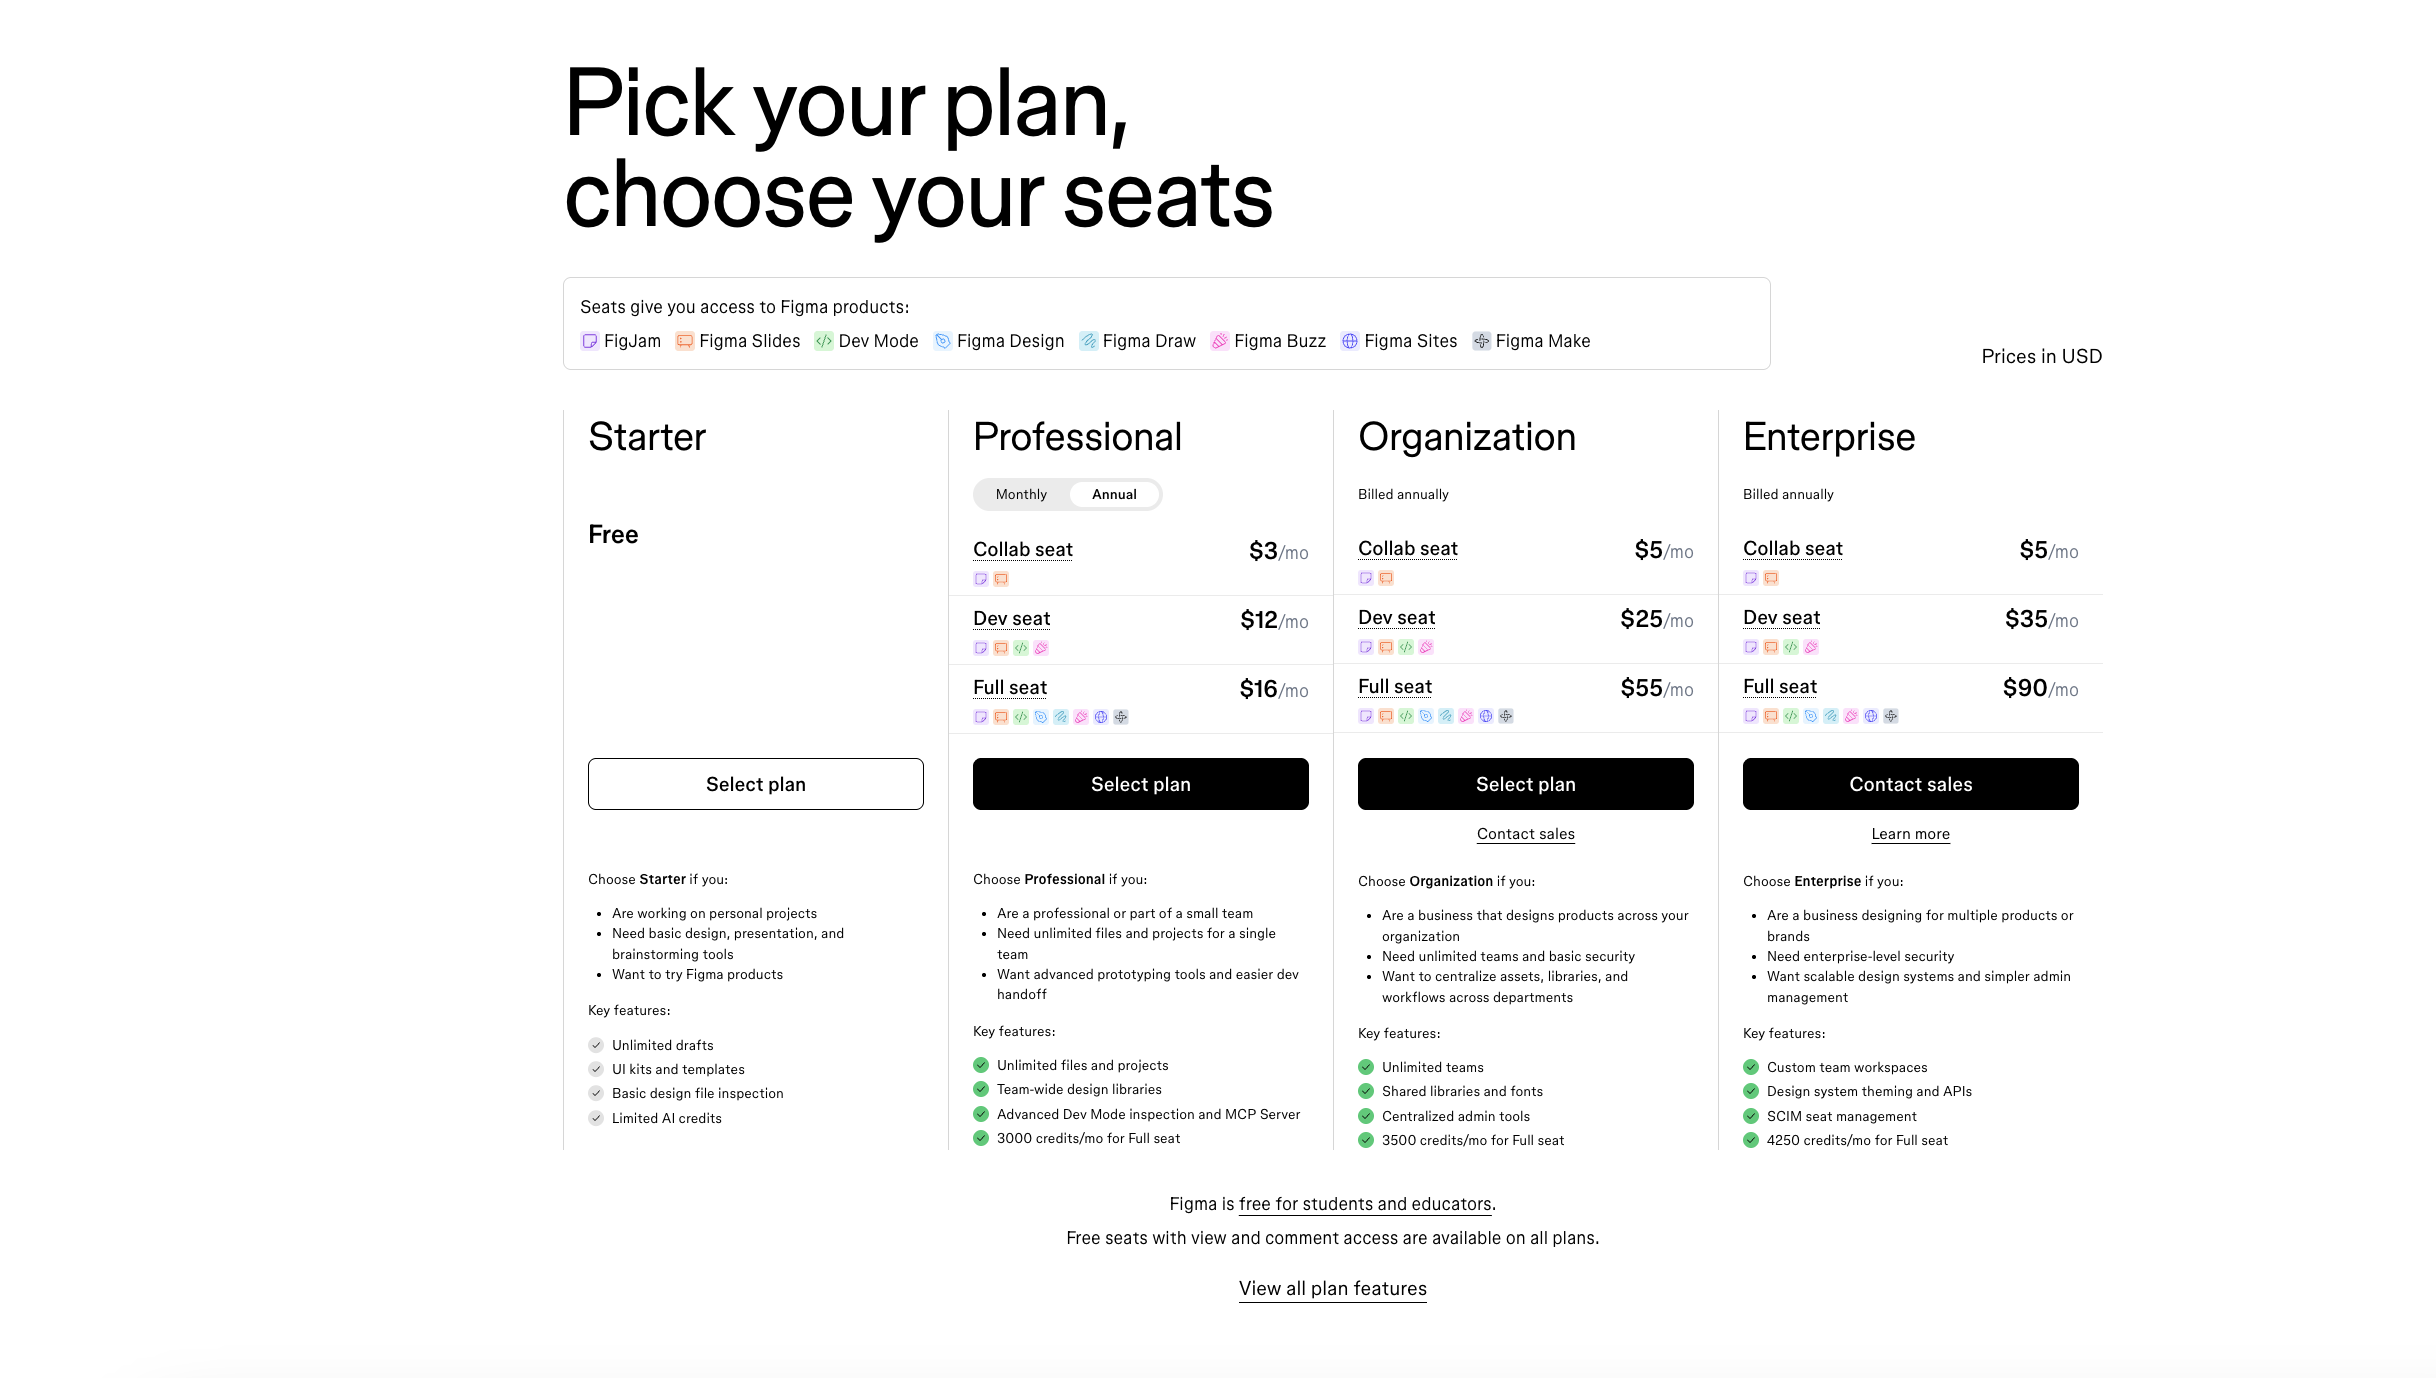Click the Dev Mode icon
The image size is (2436, 1378).
click(824, 341)
